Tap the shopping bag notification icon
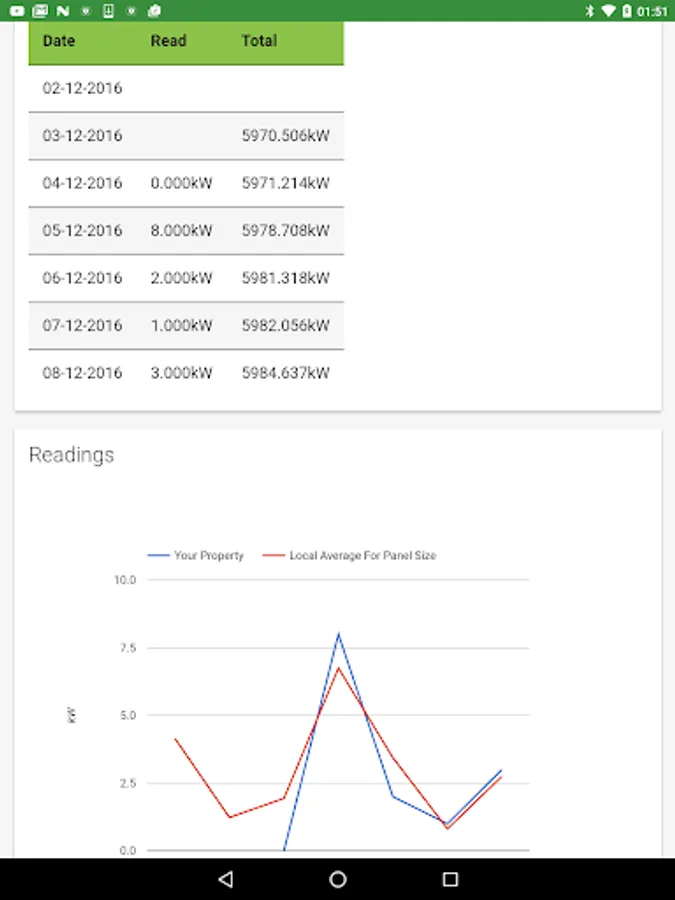 (x=153, y=11)
